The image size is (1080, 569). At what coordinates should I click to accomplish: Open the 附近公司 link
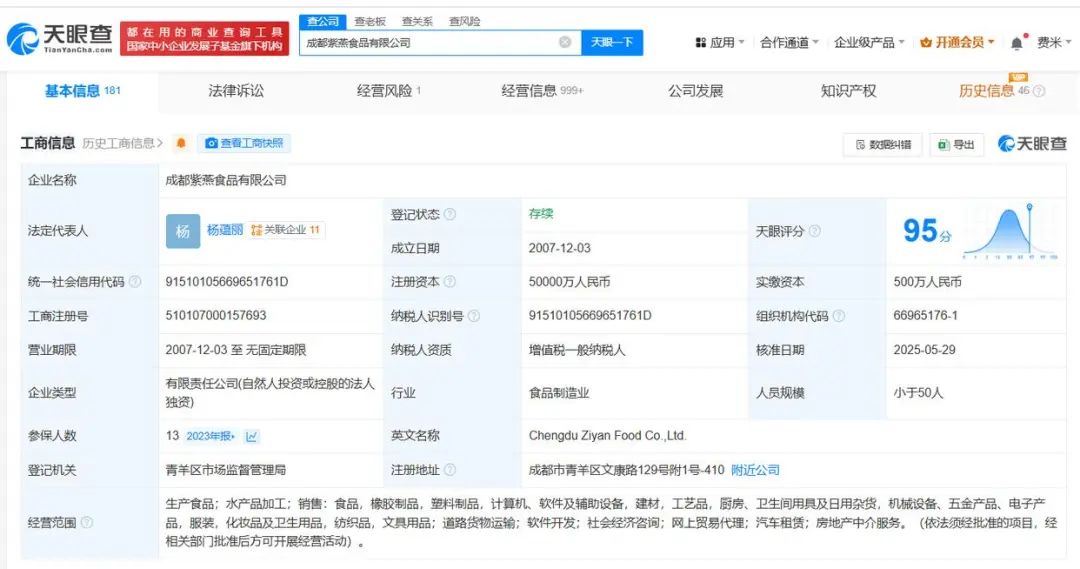[755, 470]
